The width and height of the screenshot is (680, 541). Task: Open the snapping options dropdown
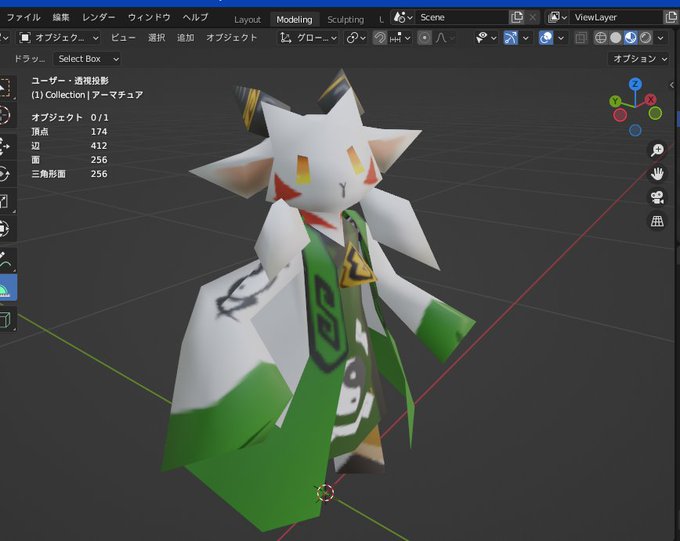[x=400, y=38]
